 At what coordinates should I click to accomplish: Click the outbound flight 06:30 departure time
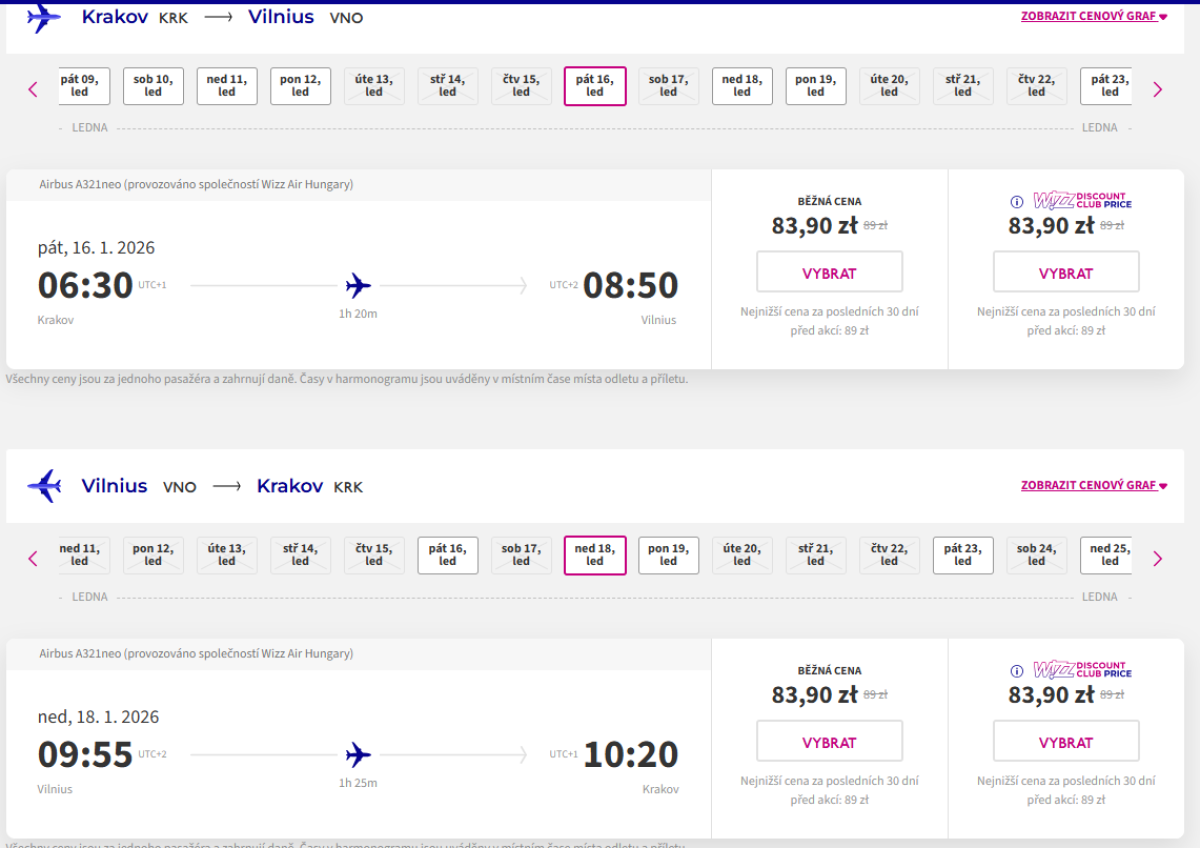[x=85, y=286]
